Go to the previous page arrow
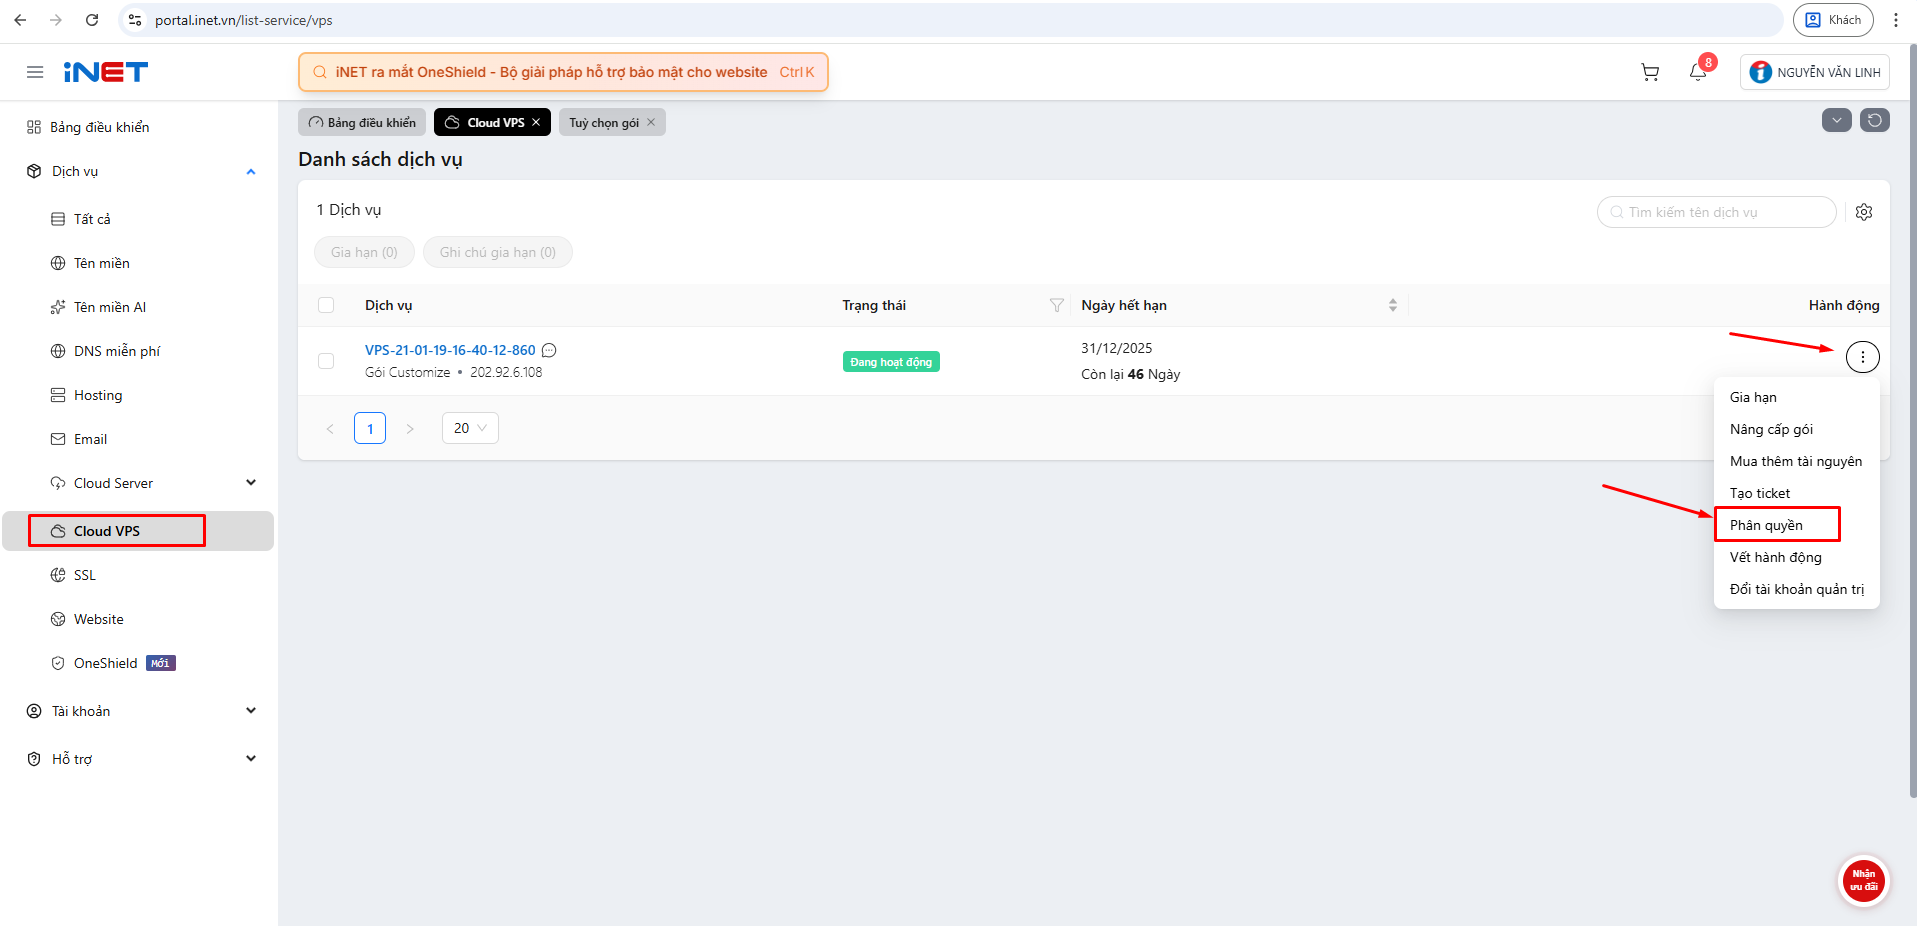The image size is (1917, 926). (x=330, y=428)
